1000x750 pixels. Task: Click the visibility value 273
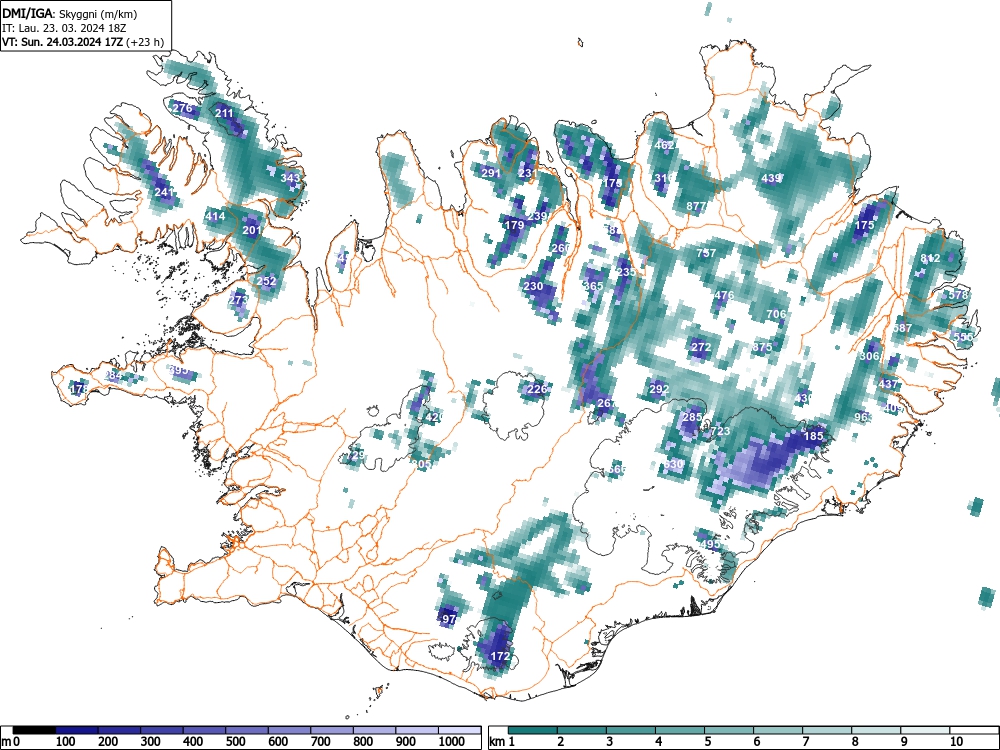click(x=238, y=299)
